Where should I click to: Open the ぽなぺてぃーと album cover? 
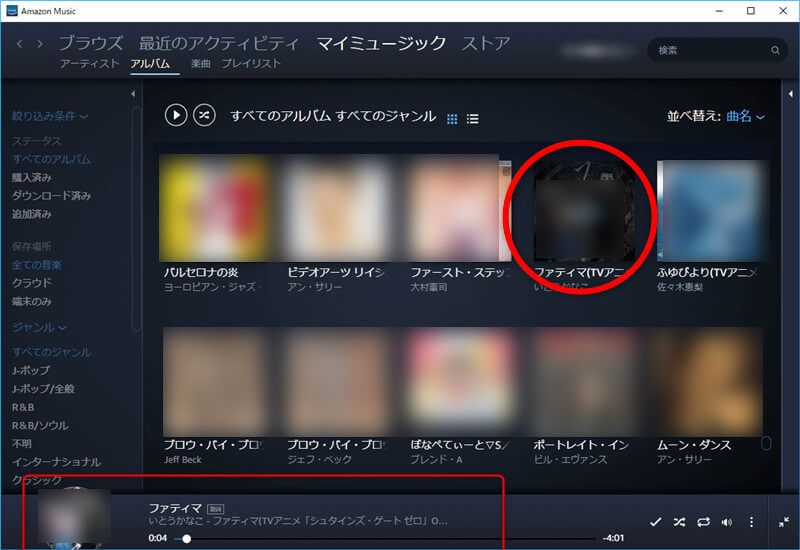click(x=460, y=382)
